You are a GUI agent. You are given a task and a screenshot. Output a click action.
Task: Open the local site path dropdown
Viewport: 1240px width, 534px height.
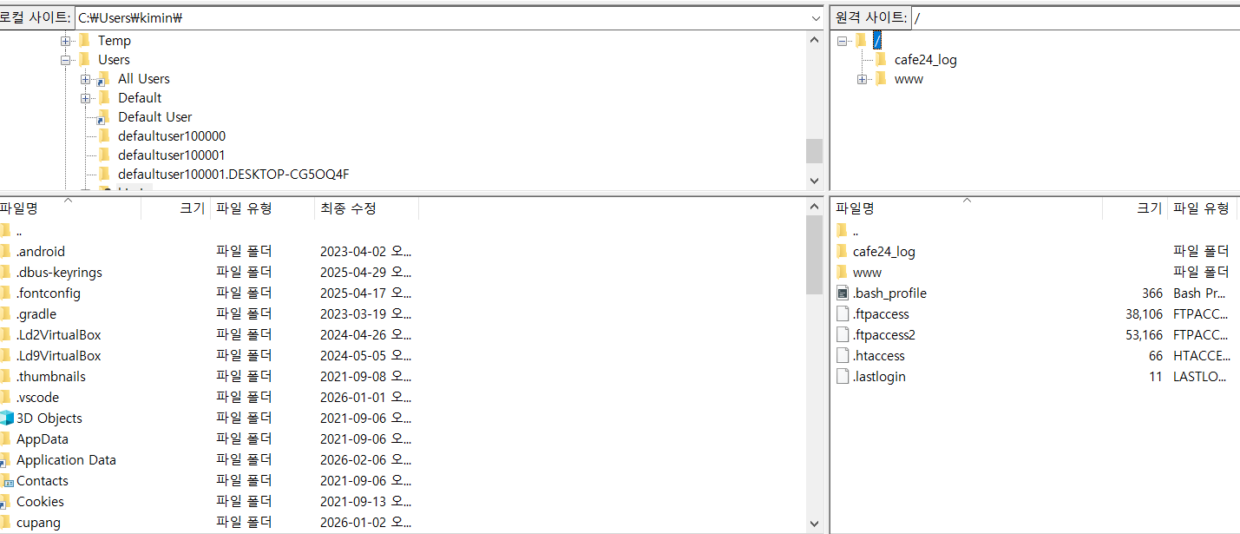816,18
